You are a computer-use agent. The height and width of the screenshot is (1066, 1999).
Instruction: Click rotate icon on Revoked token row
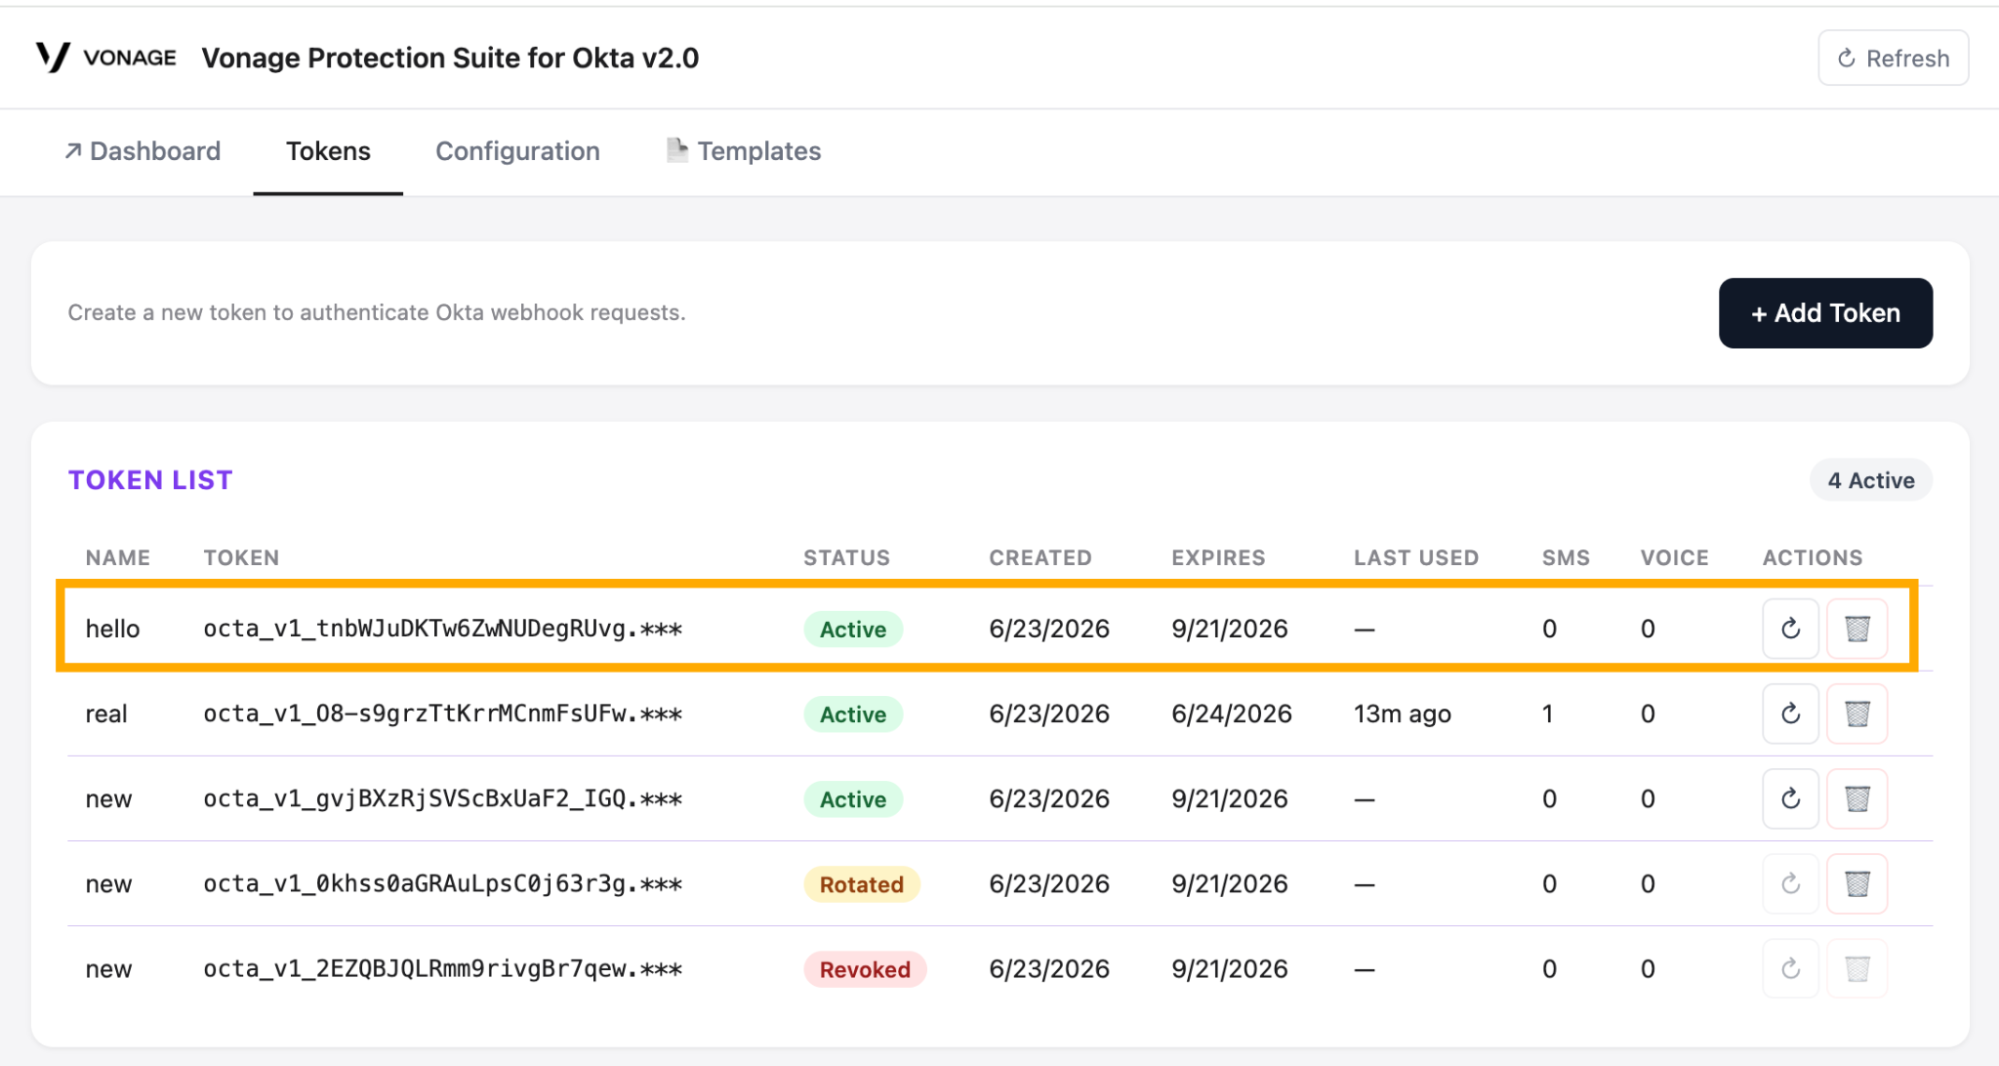tap(1790, 969)
